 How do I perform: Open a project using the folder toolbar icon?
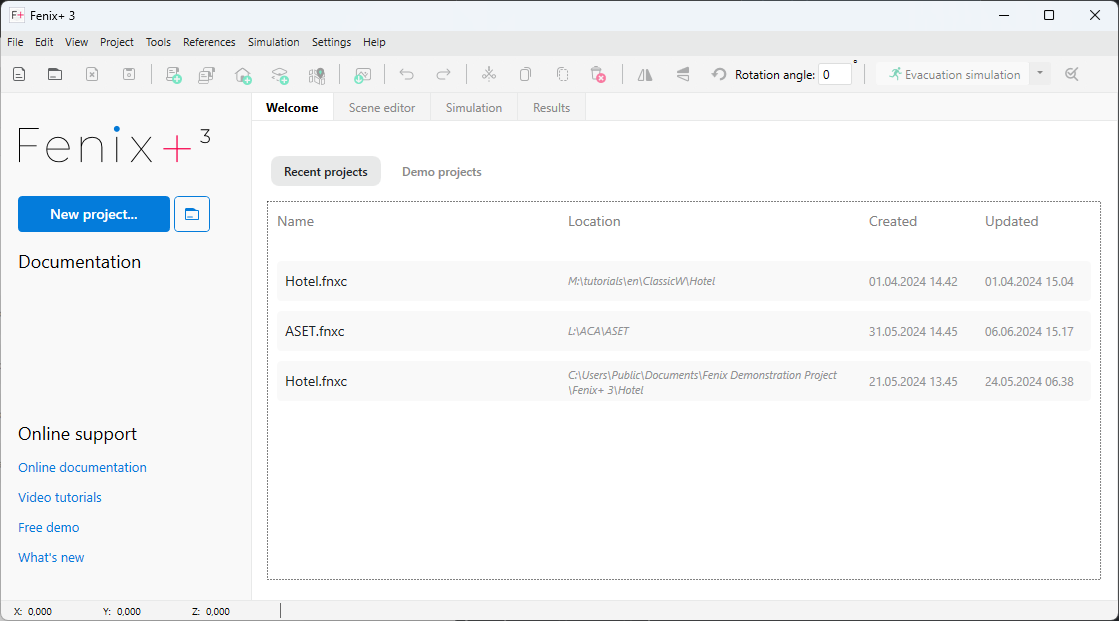click(x=55, y=74)
